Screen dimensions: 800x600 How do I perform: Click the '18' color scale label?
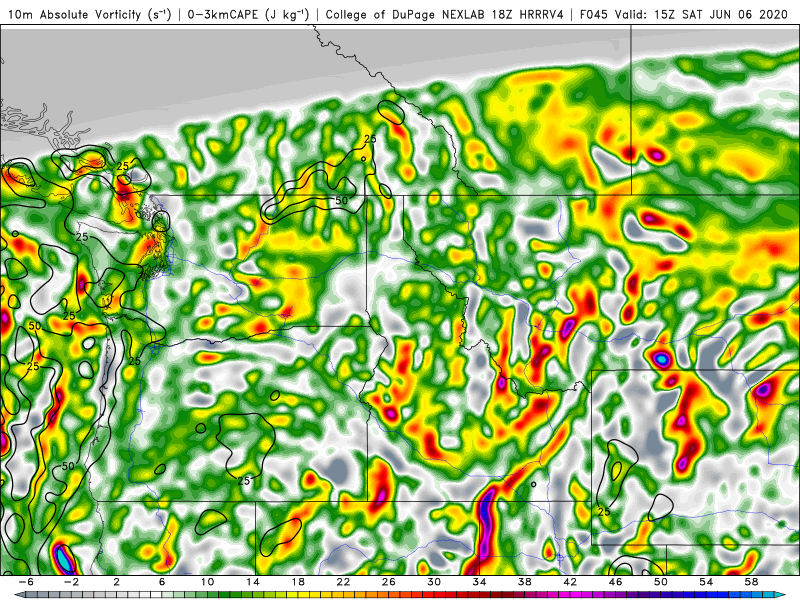298,582
